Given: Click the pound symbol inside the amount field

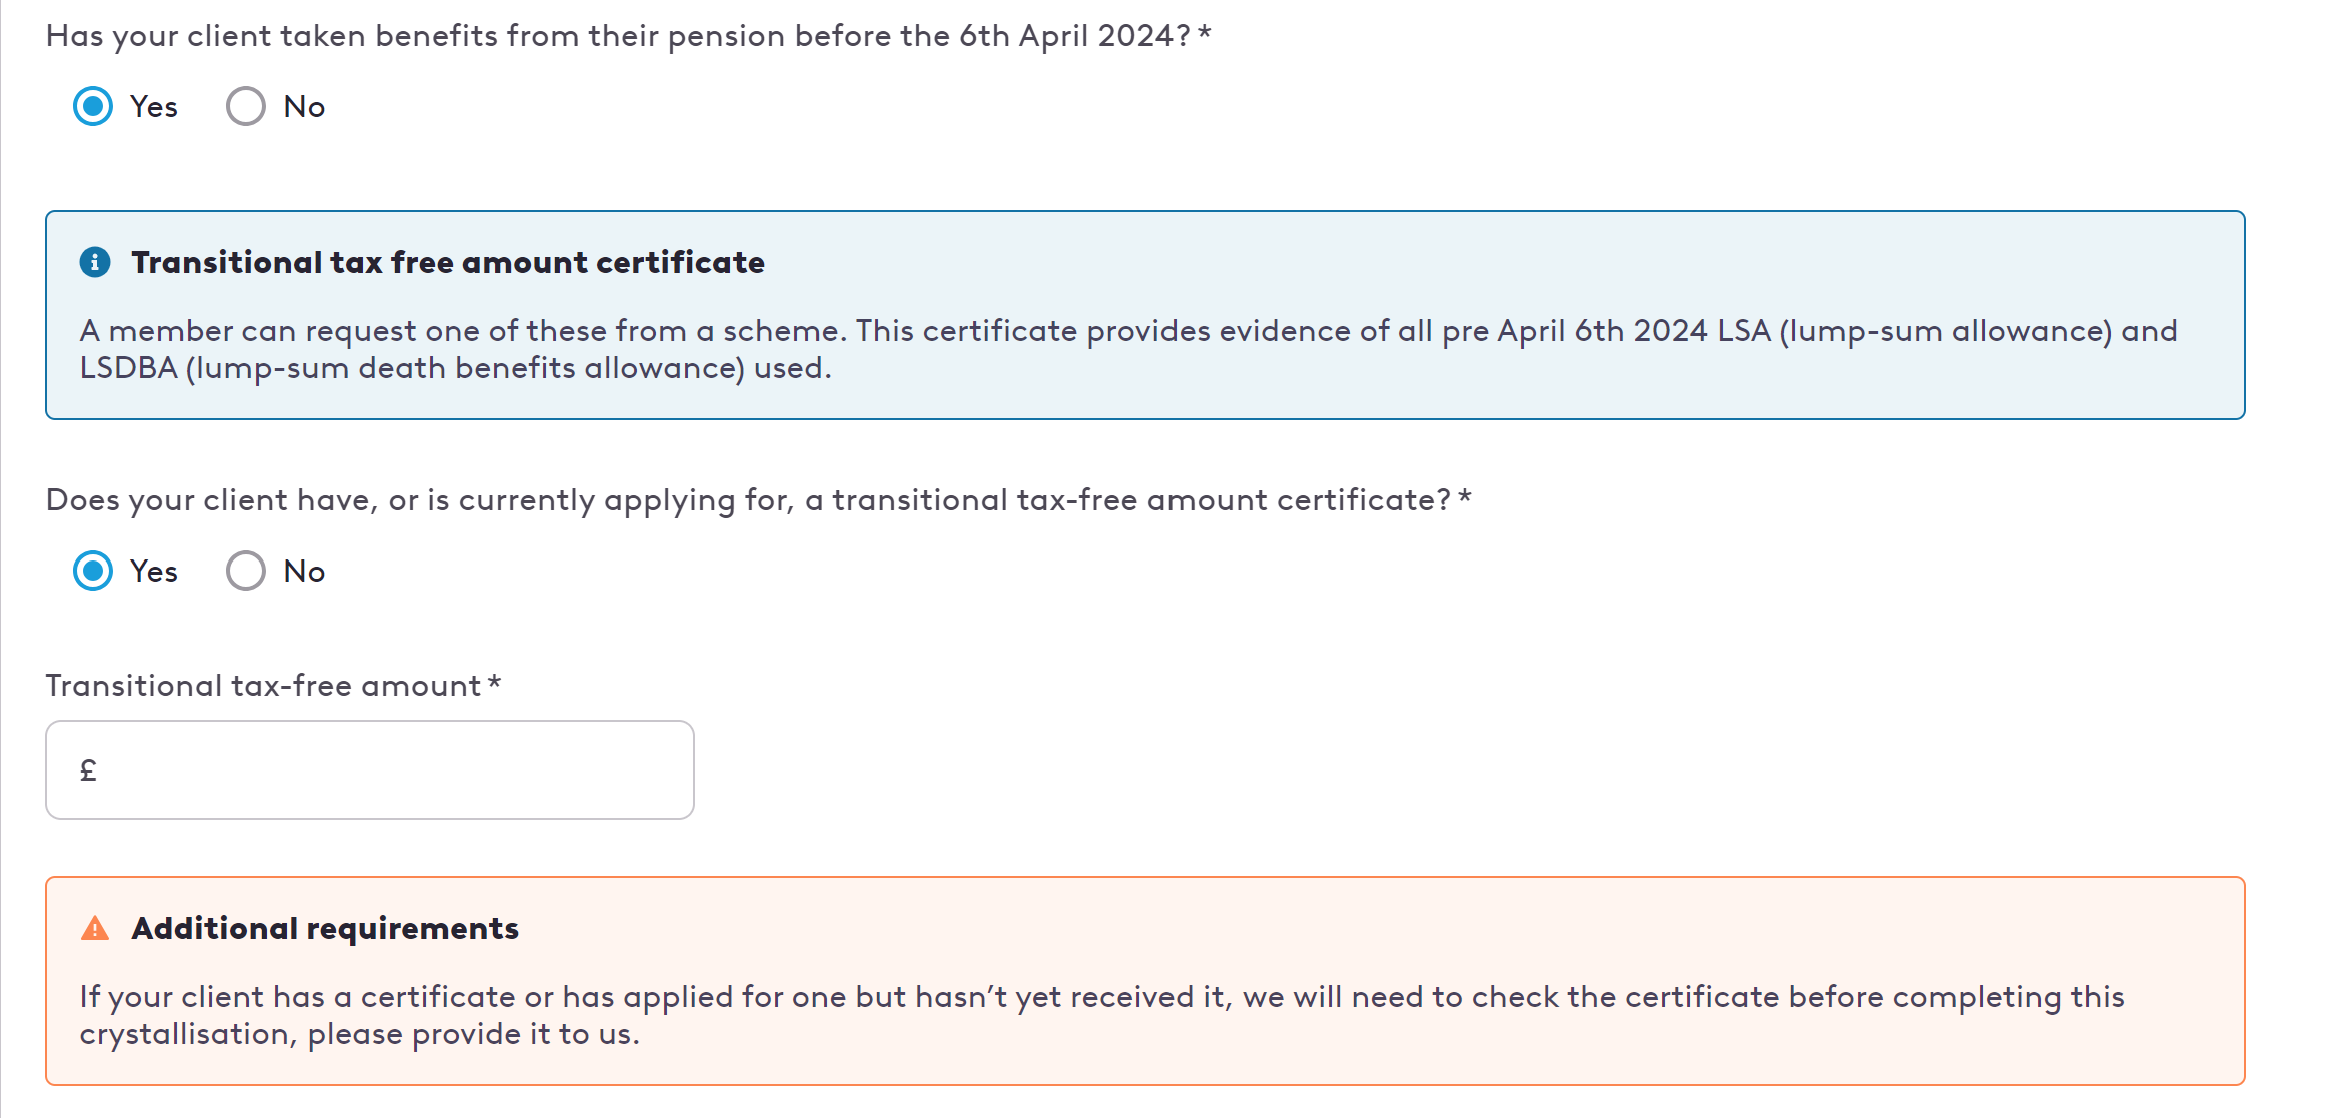Looking at the screenshot, I should click(88, 770).
